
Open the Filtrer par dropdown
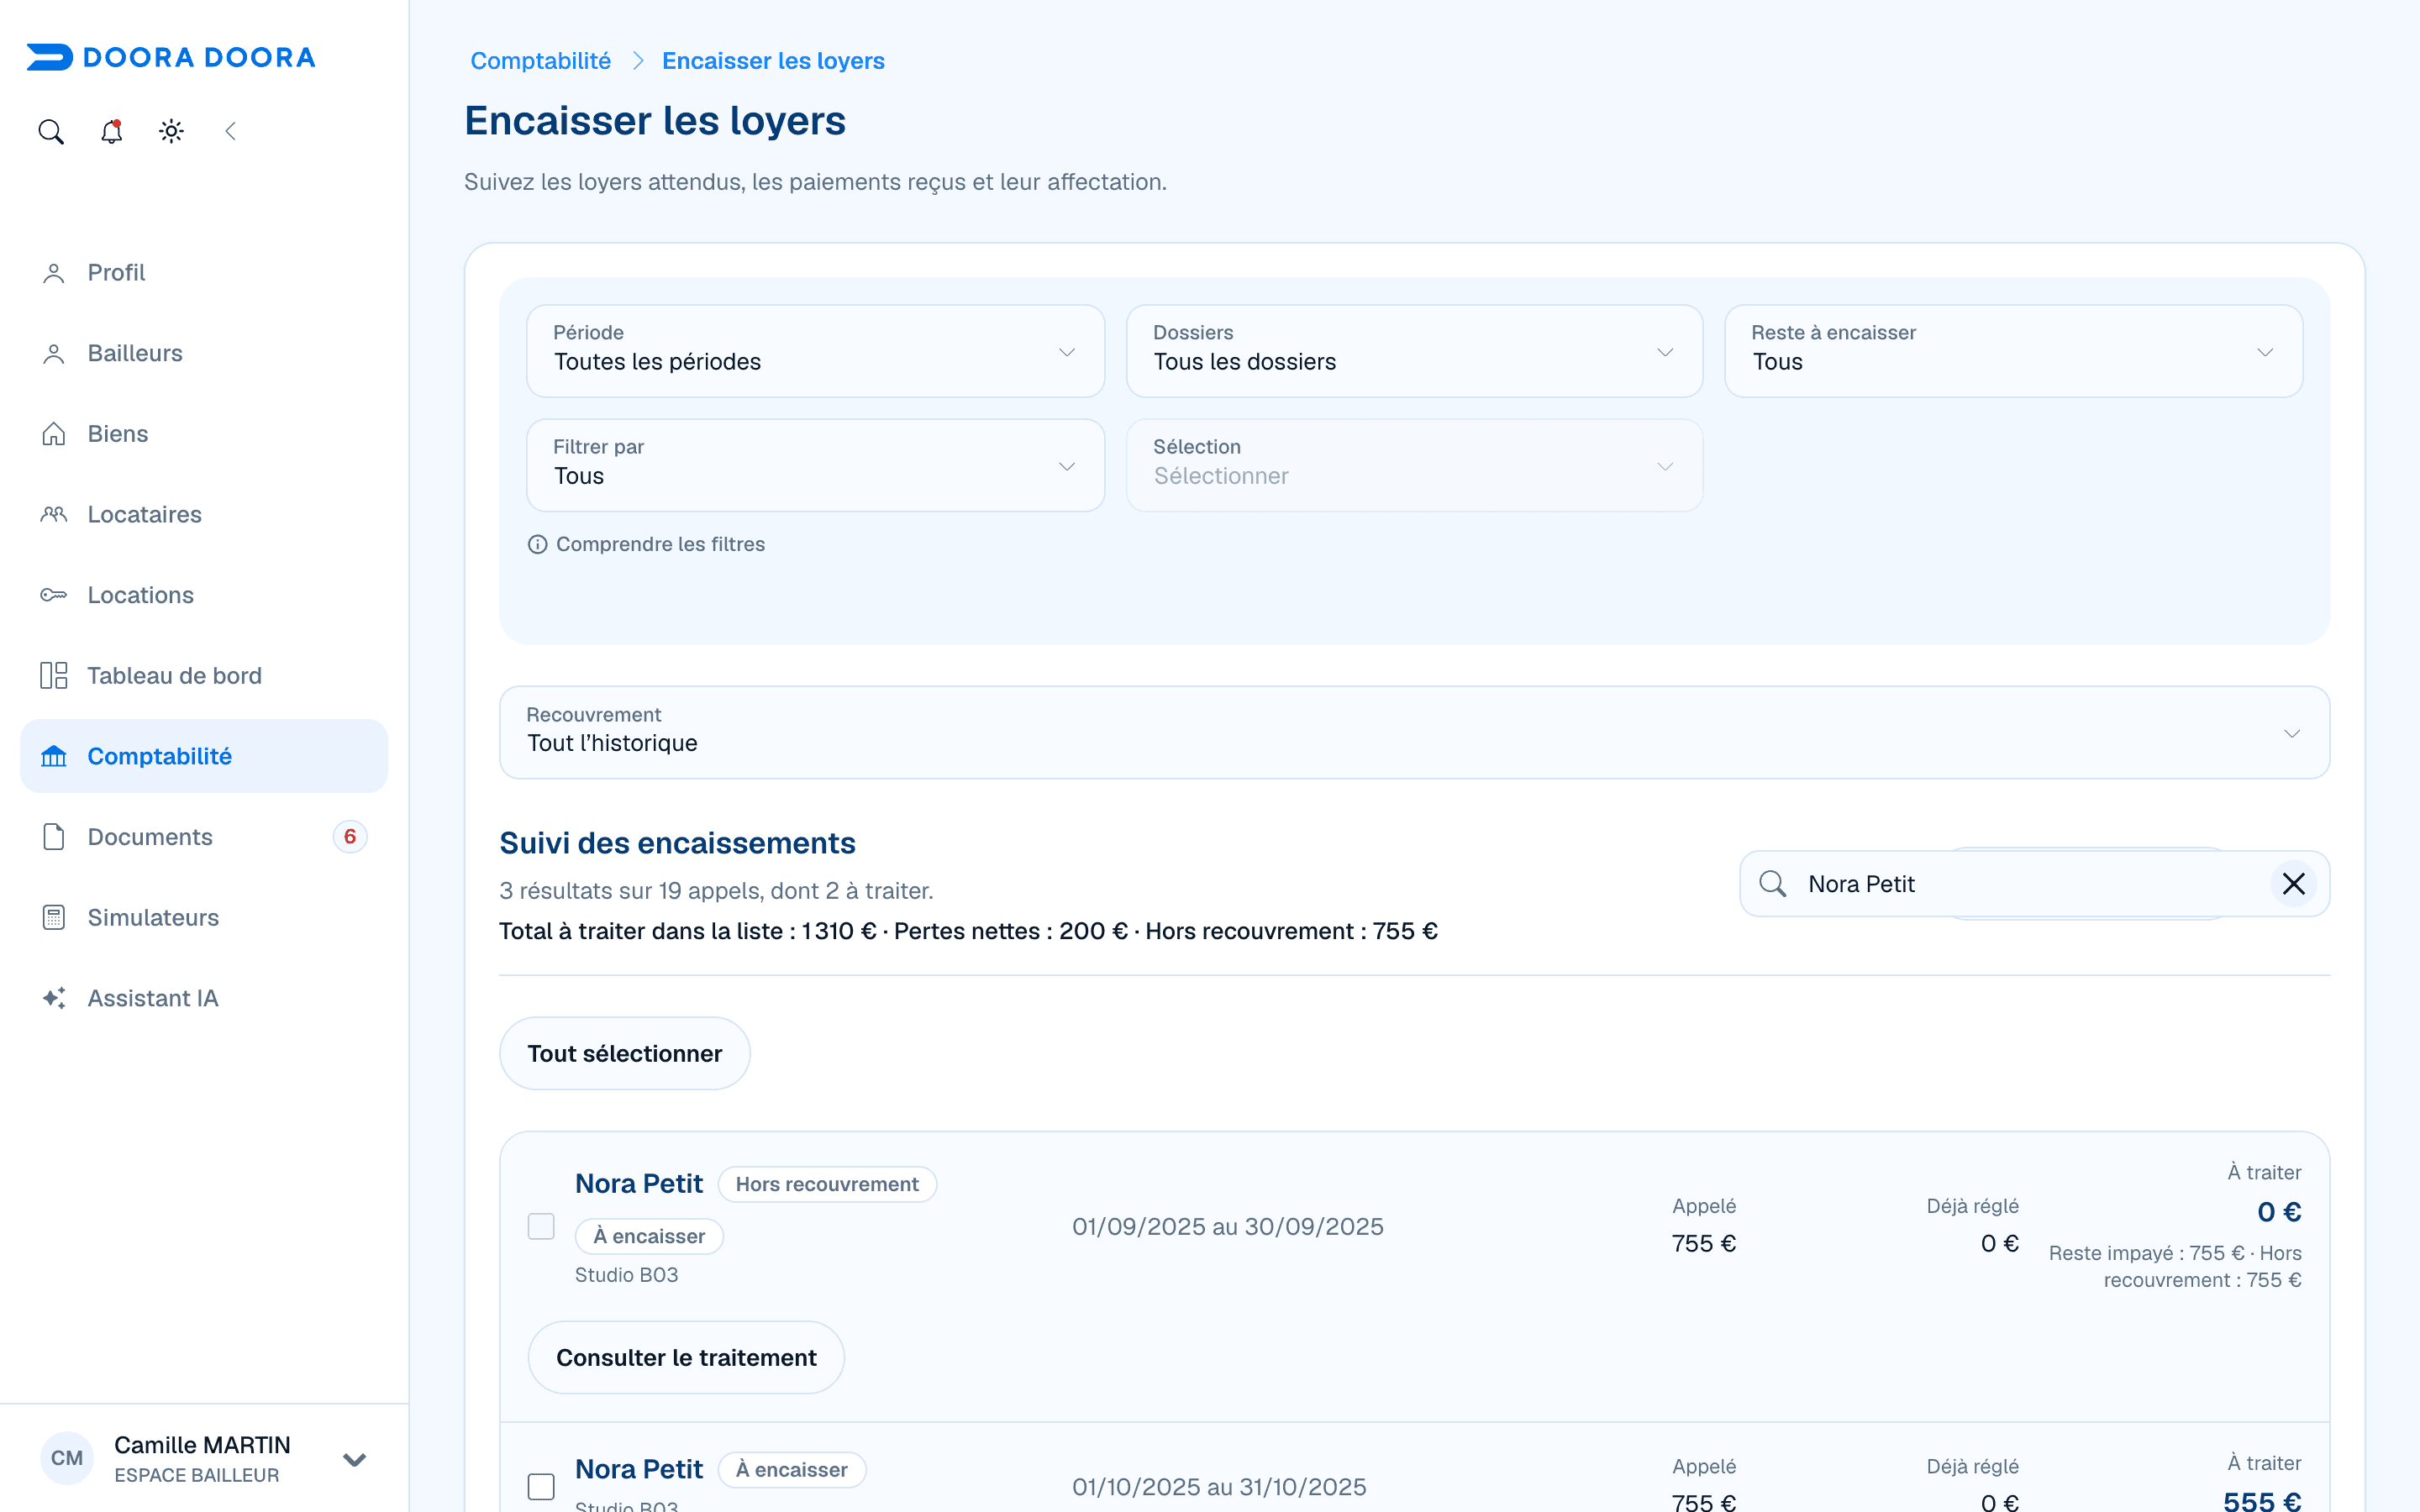pos(815,465)
